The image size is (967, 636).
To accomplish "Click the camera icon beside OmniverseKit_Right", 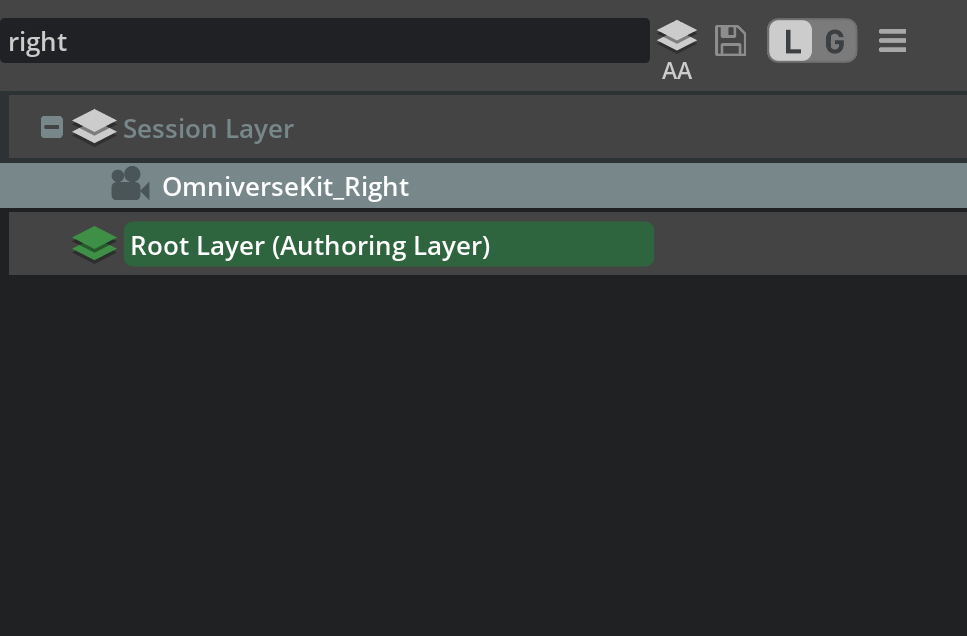I will 130,186.
